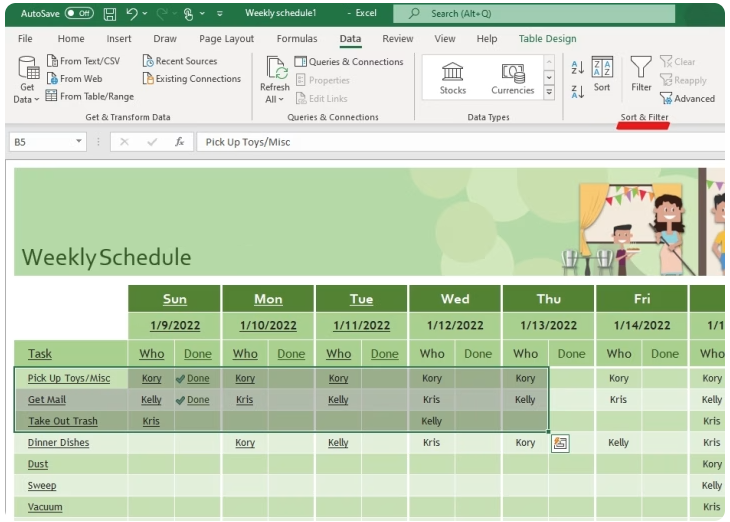This screenshot has width=730, height=522.
Task: Click Sort Z to A icon
Action: (x=577, y=91)
